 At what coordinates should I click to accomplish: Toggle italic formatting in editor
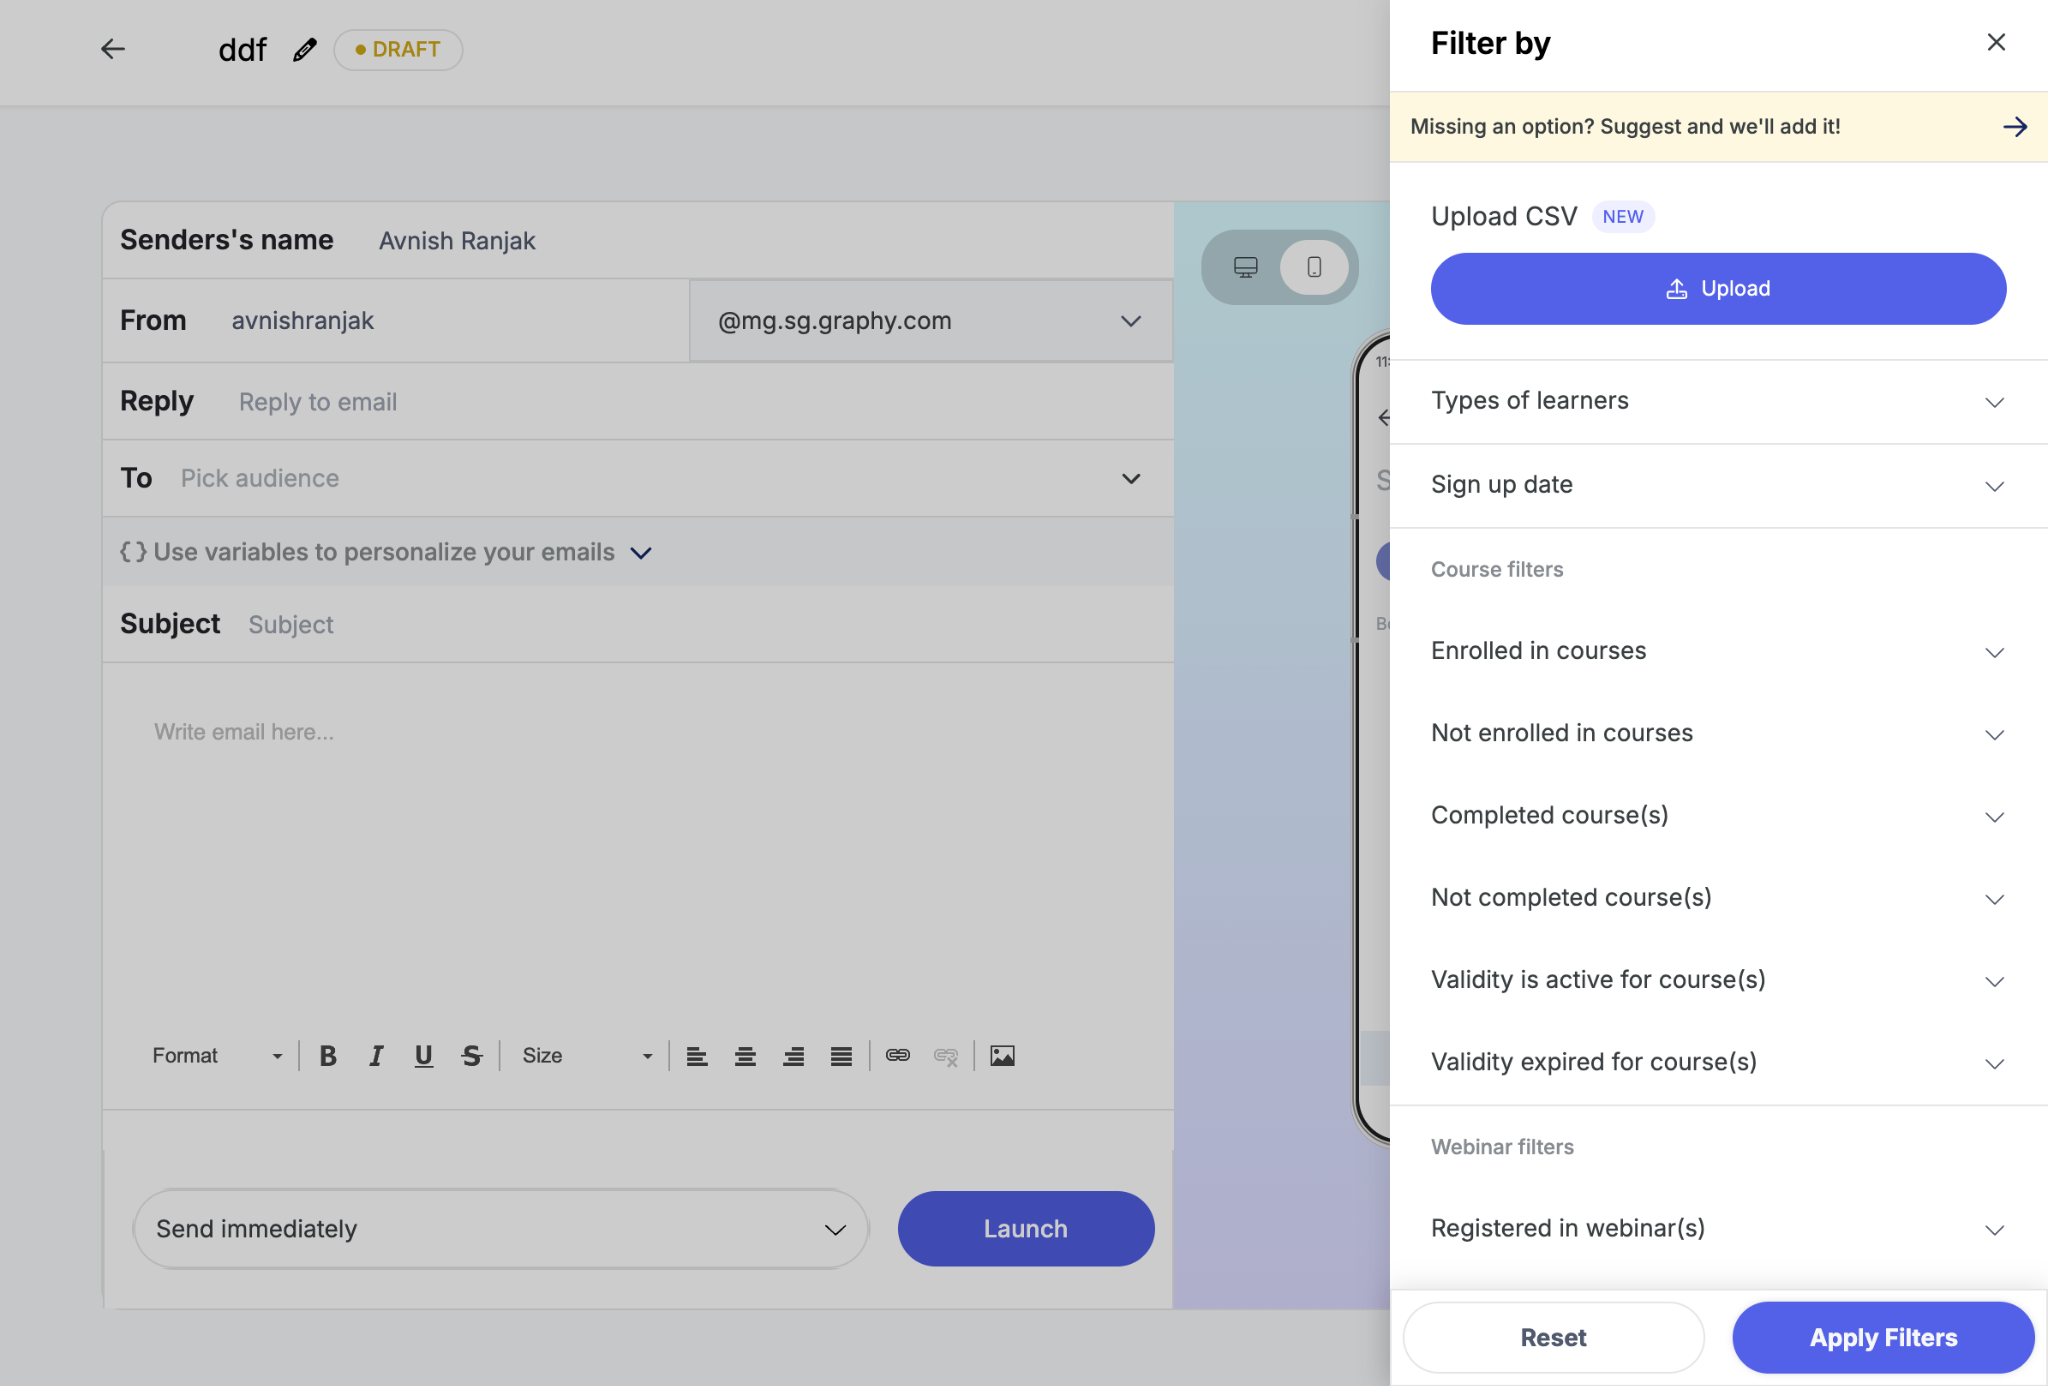[x=376, y=1056]
